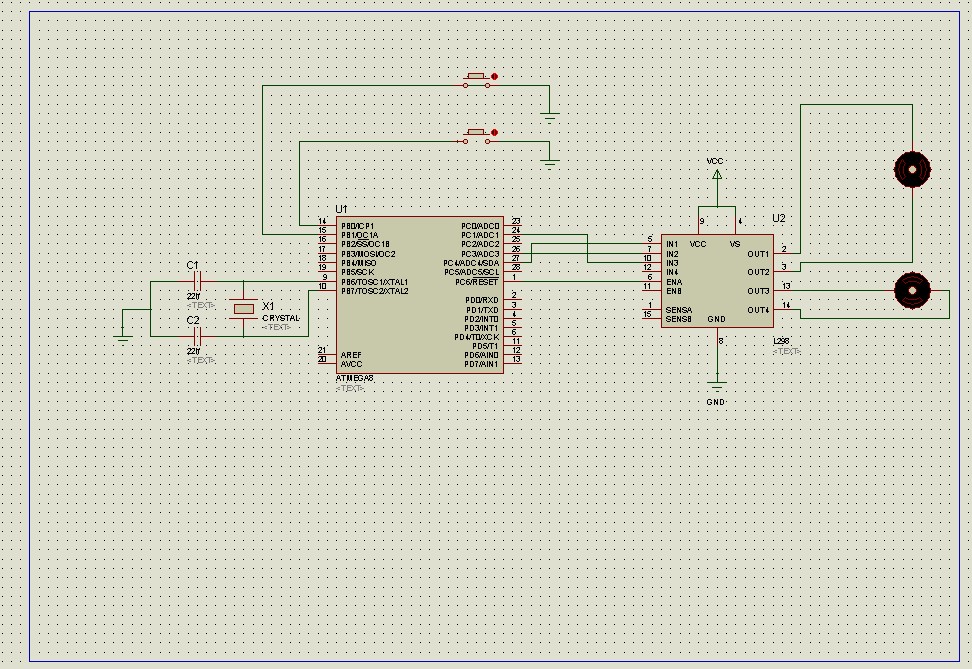Select the lower DC motor

(x=911, y=289)
